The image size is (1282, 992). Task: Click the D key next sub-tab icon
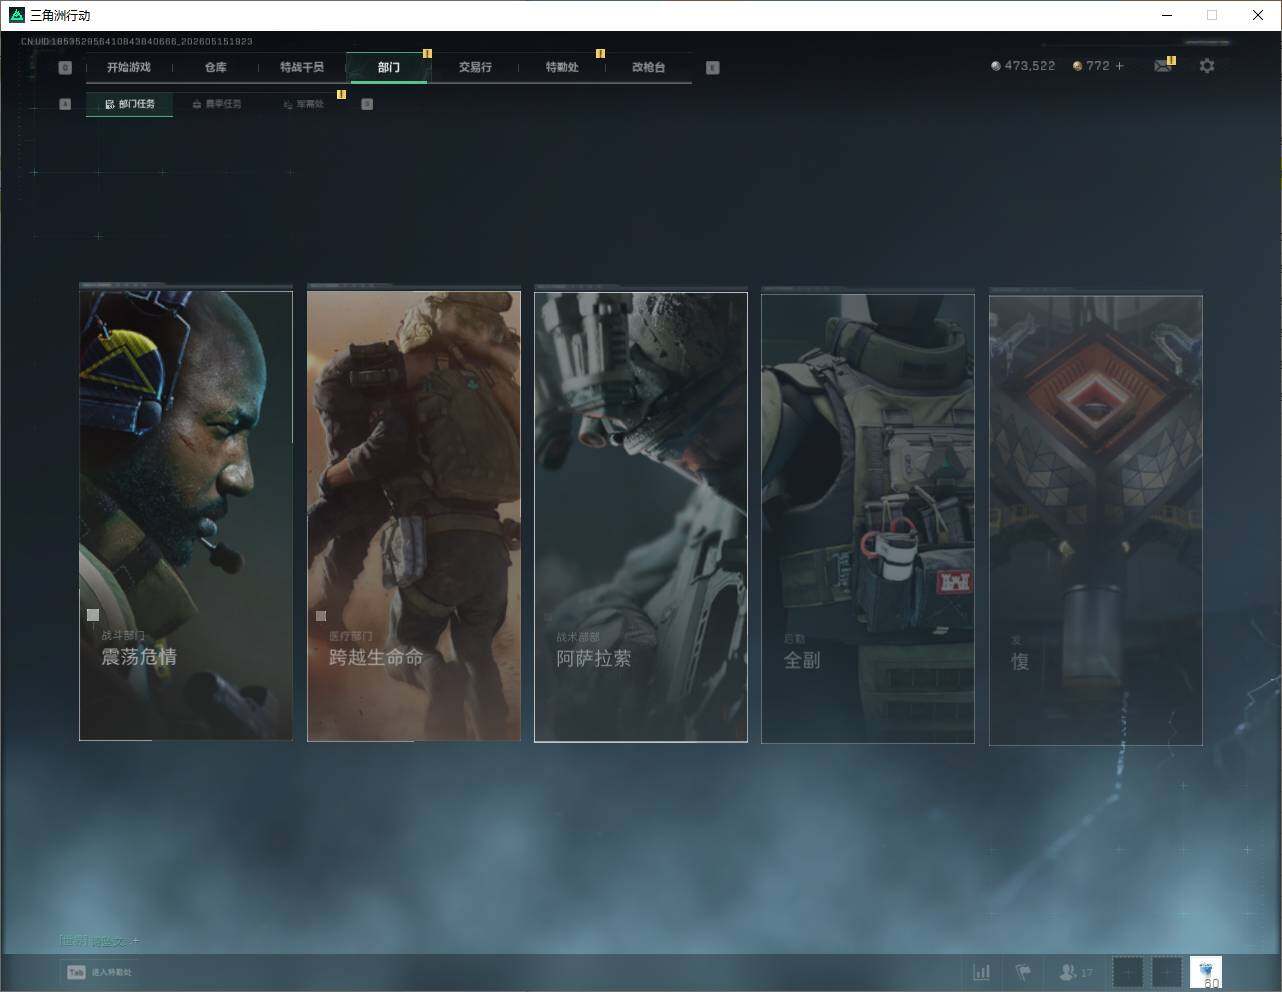coord(367,104)
